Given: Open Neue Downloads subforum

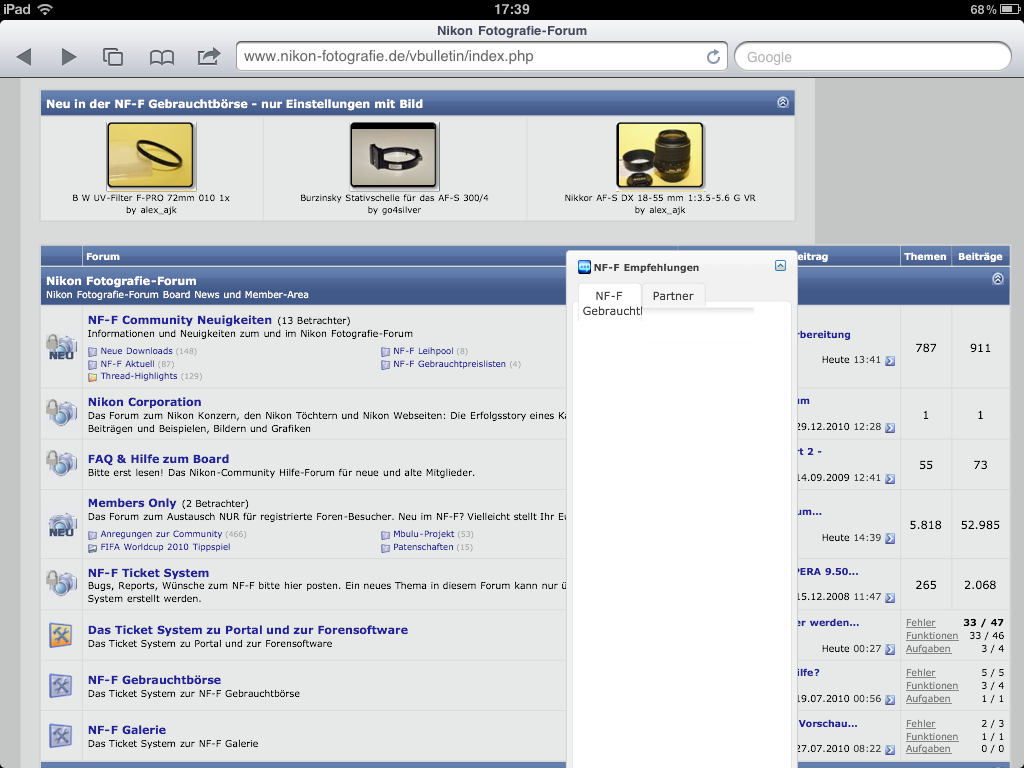Looking at the screenshot, I should (136, 351).
